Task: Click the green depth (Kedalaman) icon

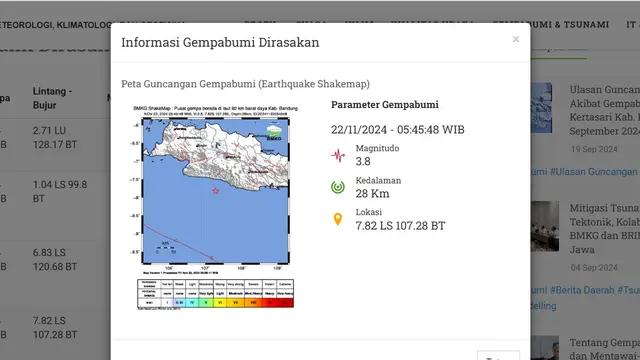Action: 338,187
